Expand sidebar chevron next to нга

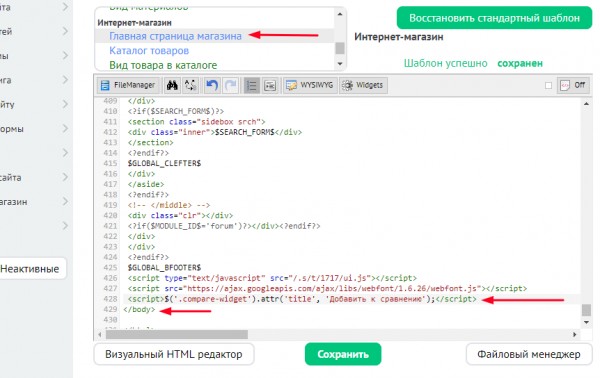click(65, 80)
